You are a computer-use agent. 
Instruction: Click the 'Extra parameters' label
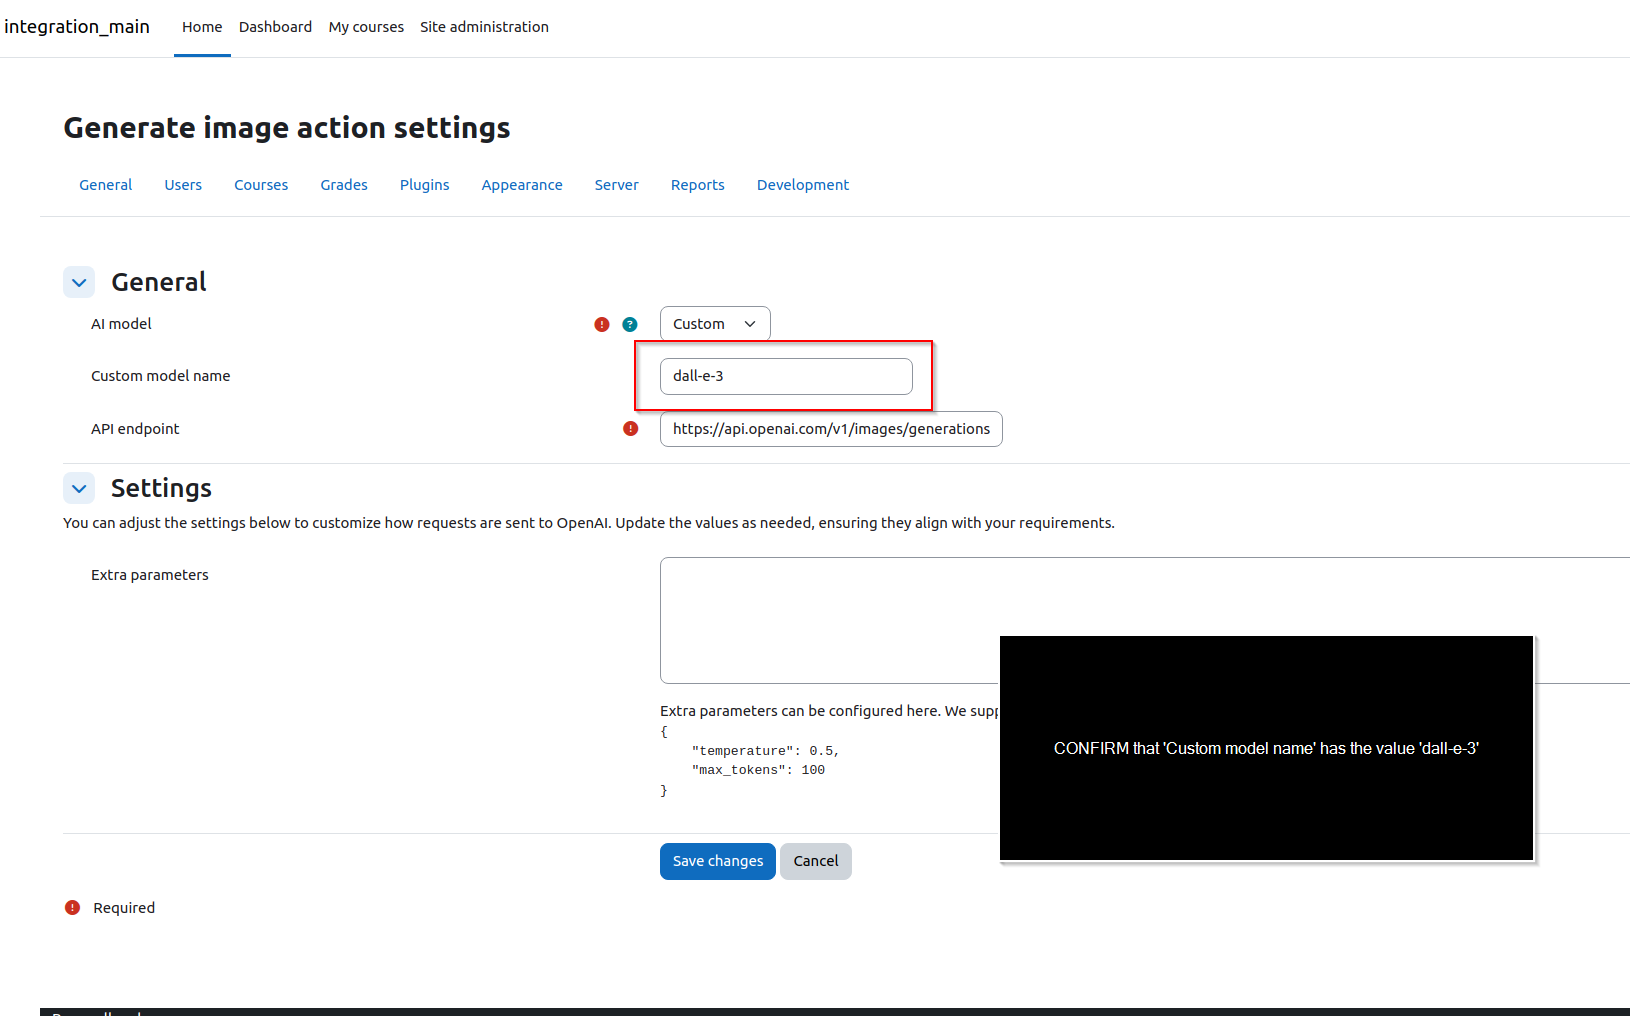(150, 575)
